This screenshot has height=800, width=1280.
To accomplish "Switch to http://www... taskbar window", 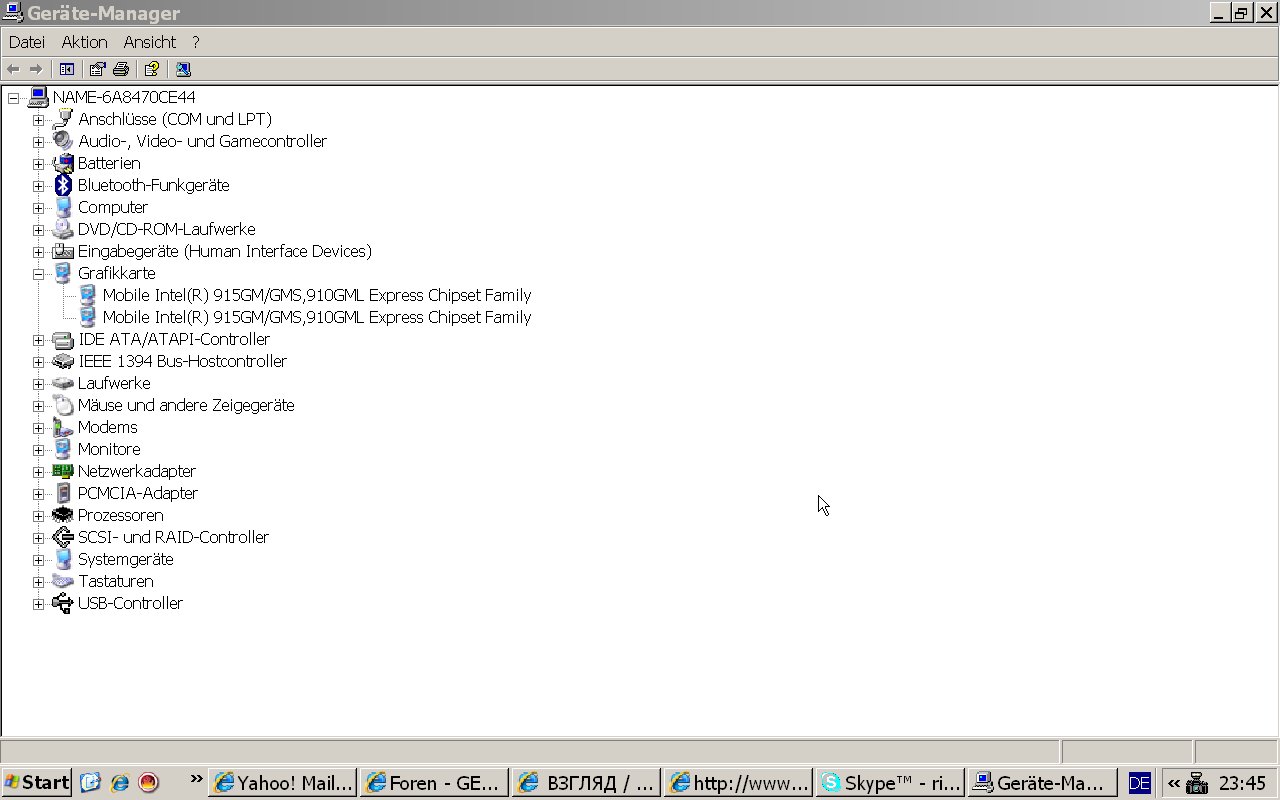I will coord(739,782).
